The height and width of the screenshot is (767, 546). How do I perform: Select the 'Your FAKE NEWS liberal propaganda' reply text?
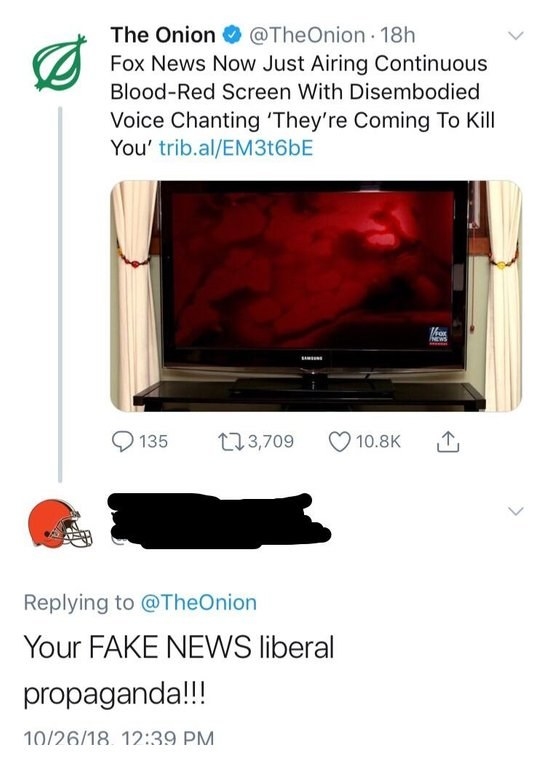[x=179, y=670]
